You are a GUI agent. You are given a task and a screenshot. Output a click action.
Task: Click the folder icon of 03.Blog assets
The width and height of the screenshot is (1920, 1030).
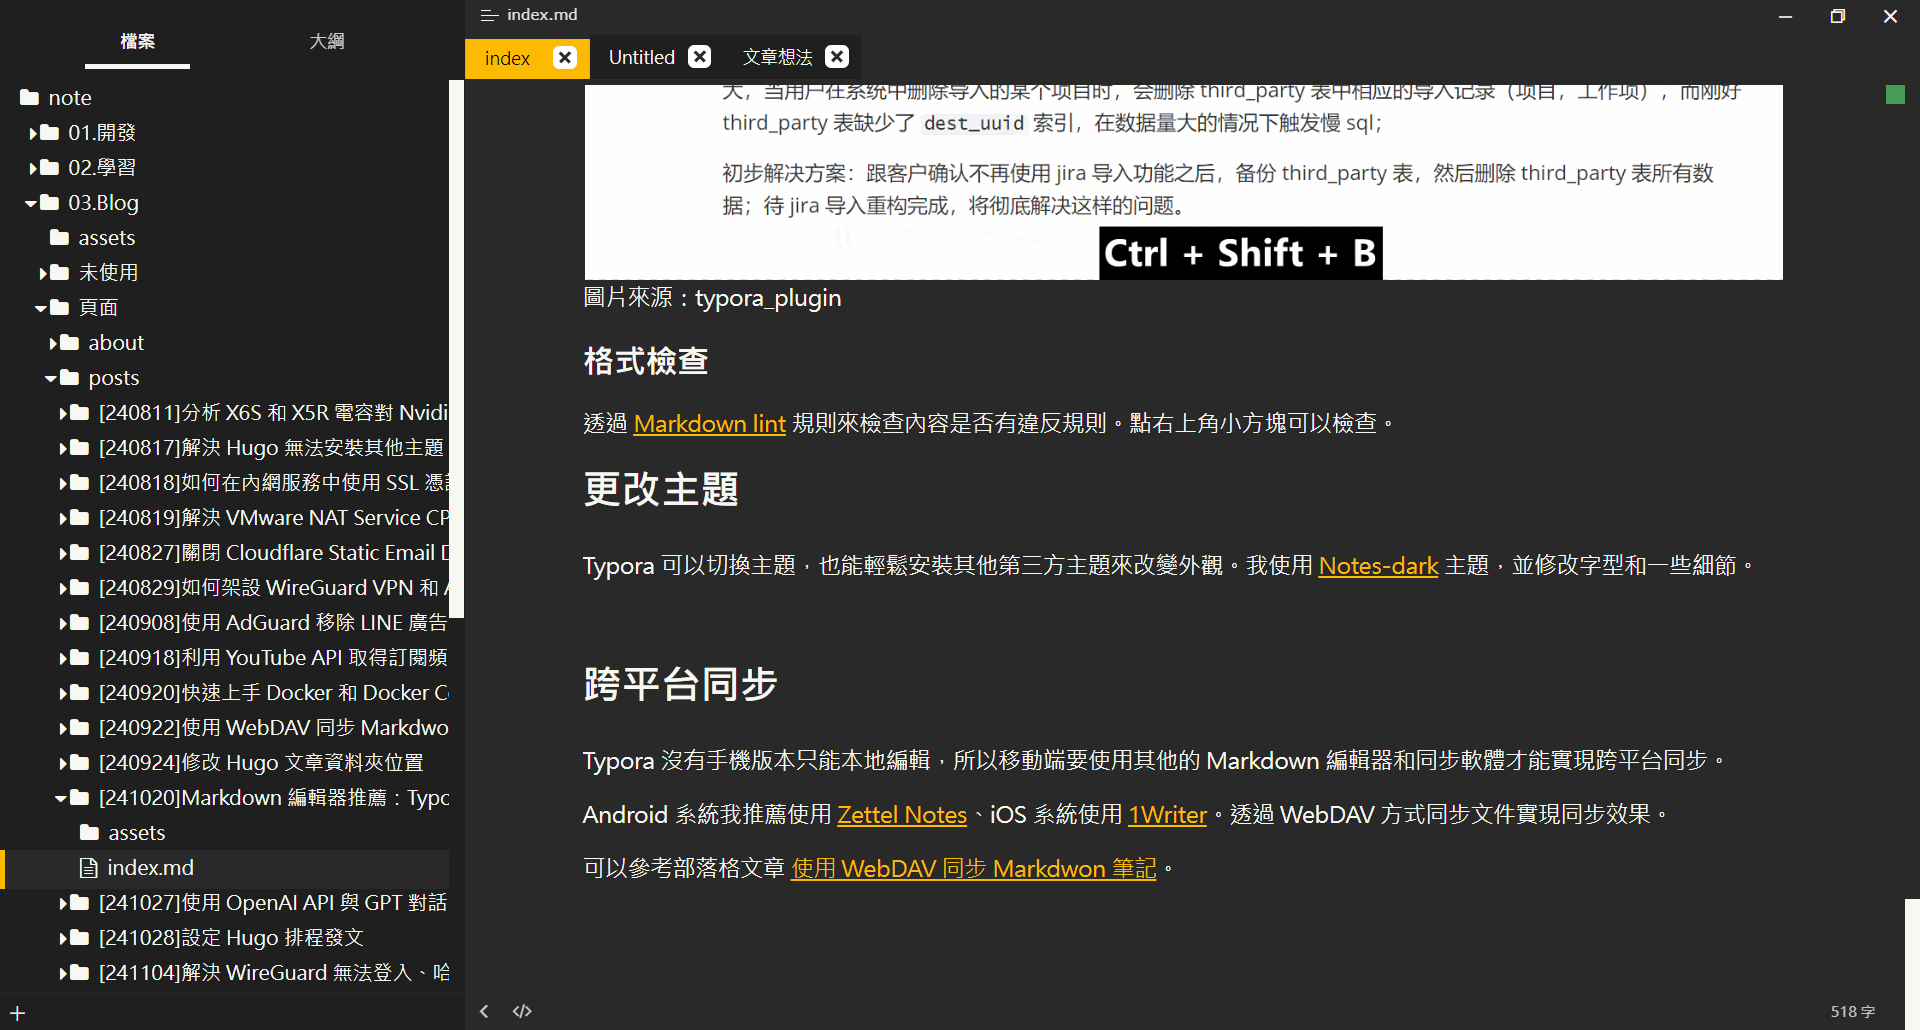[x=59, y=237]
